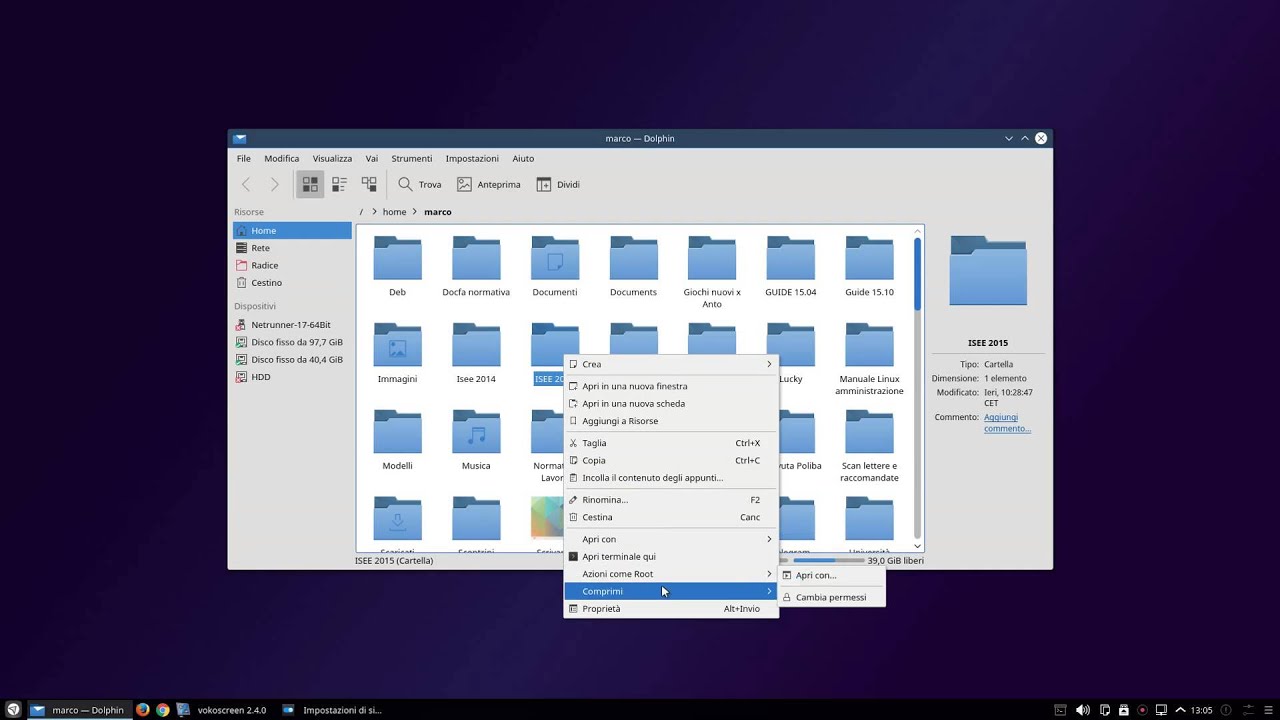Click the Trova search button
Image resolution: width=1280 pixels, height=720 pixels.
coord(419,184)
